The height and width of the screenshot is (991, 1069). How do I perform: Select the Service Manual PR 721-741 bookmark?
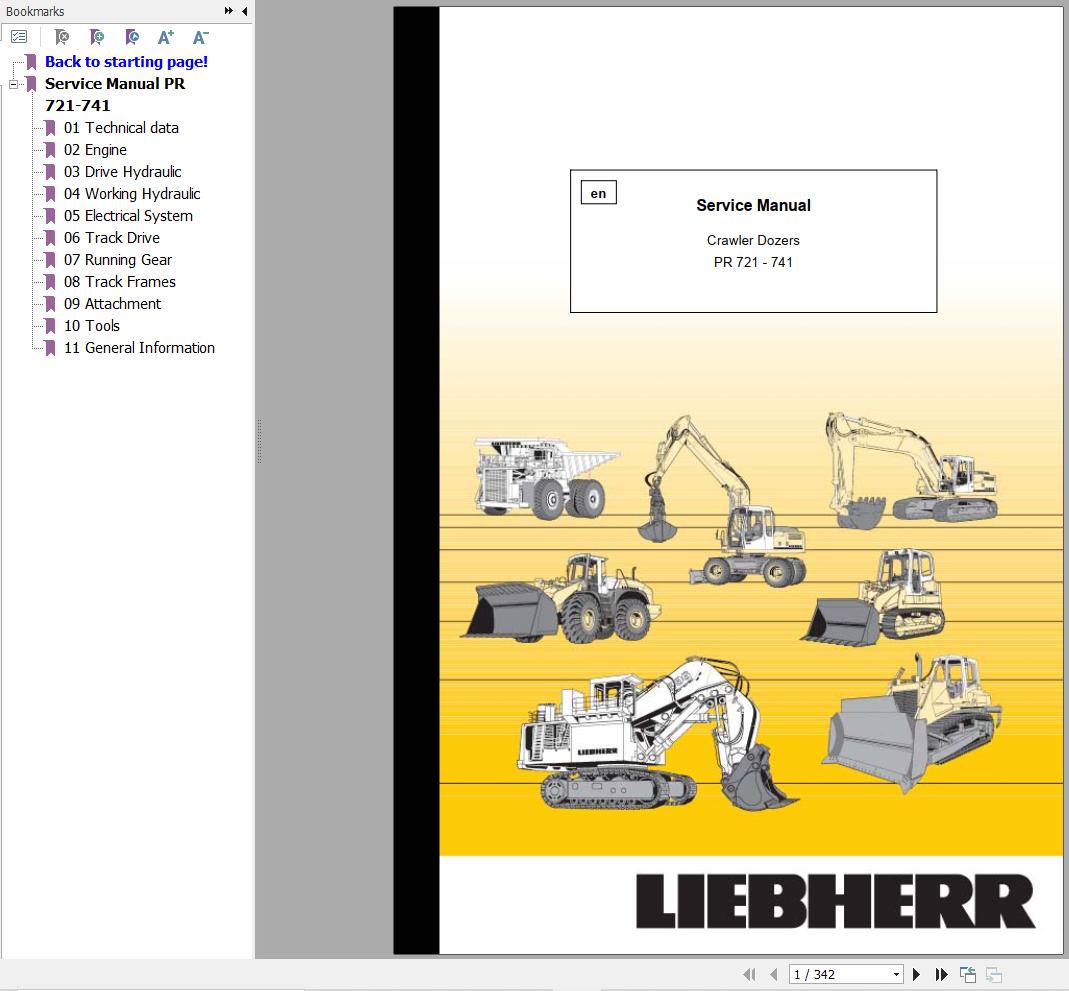point(115,94)
